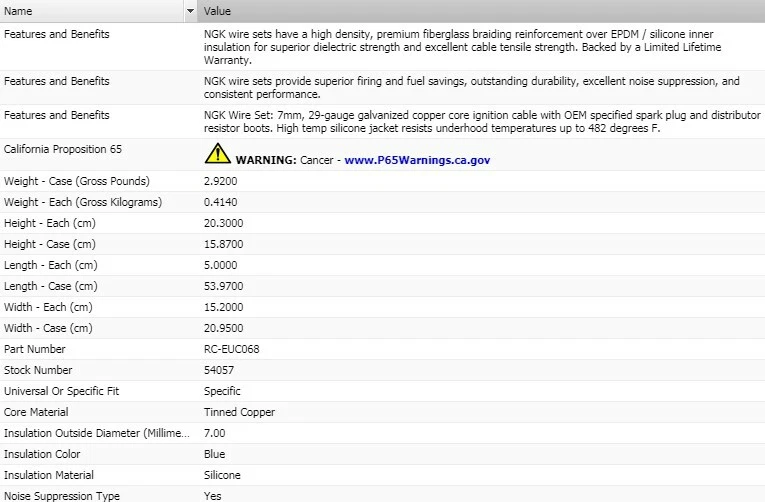Viewport: 765px width, 502px height.
Task: Select the value Tinned Copper
Action: tap(240, 412)
